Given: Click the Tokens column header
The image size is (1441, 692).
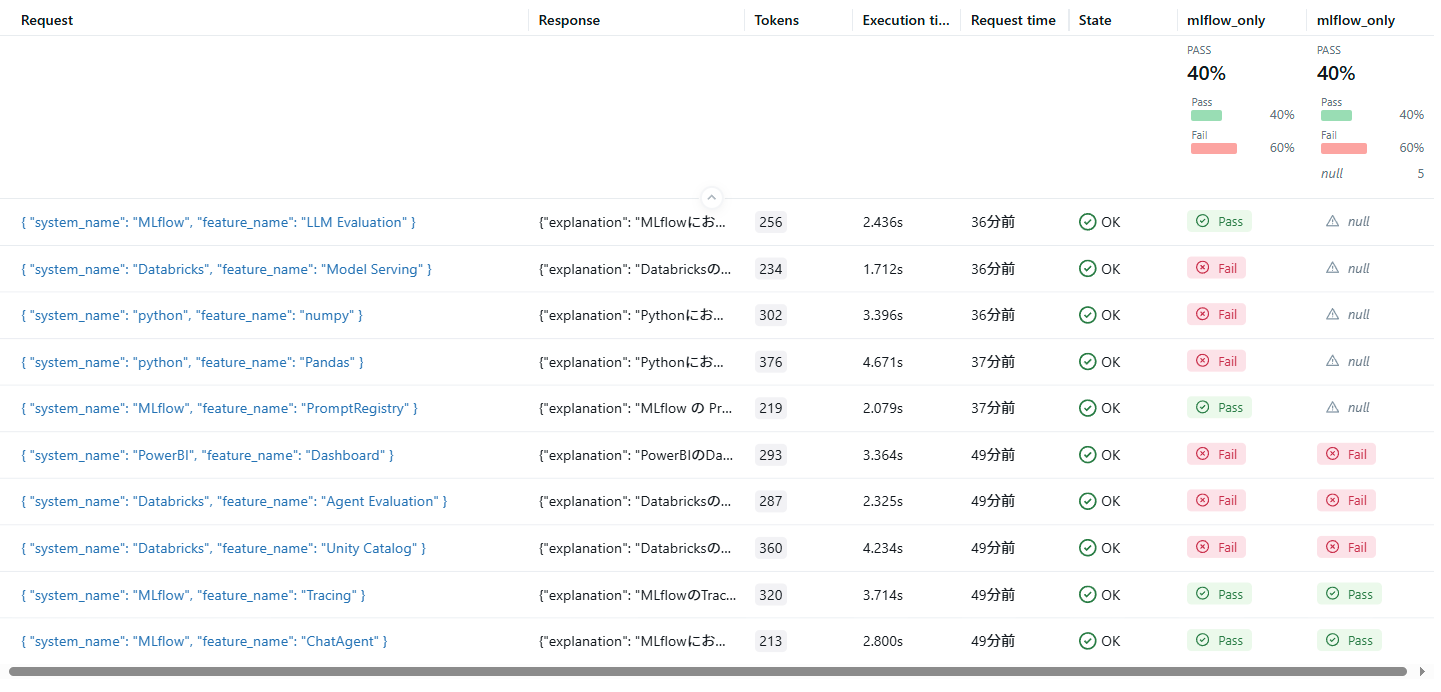Looking at the screenshot, I should point(777,20).
